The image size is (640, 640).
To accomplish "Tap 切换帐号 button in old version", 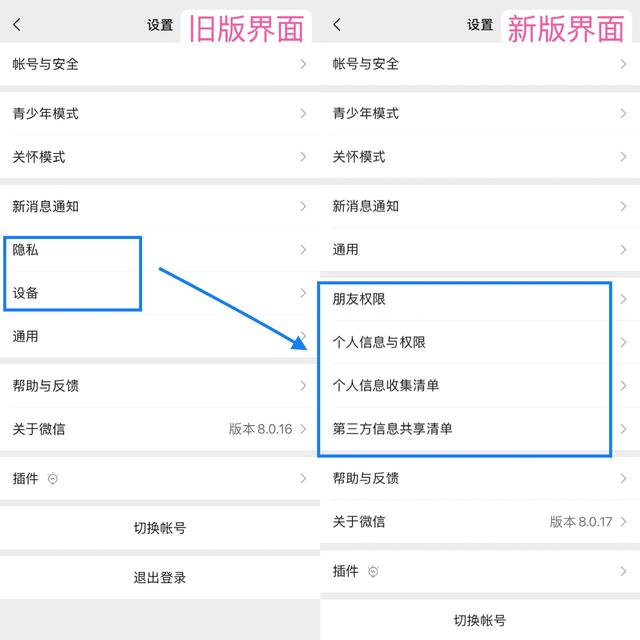I will tap(160, 528).
